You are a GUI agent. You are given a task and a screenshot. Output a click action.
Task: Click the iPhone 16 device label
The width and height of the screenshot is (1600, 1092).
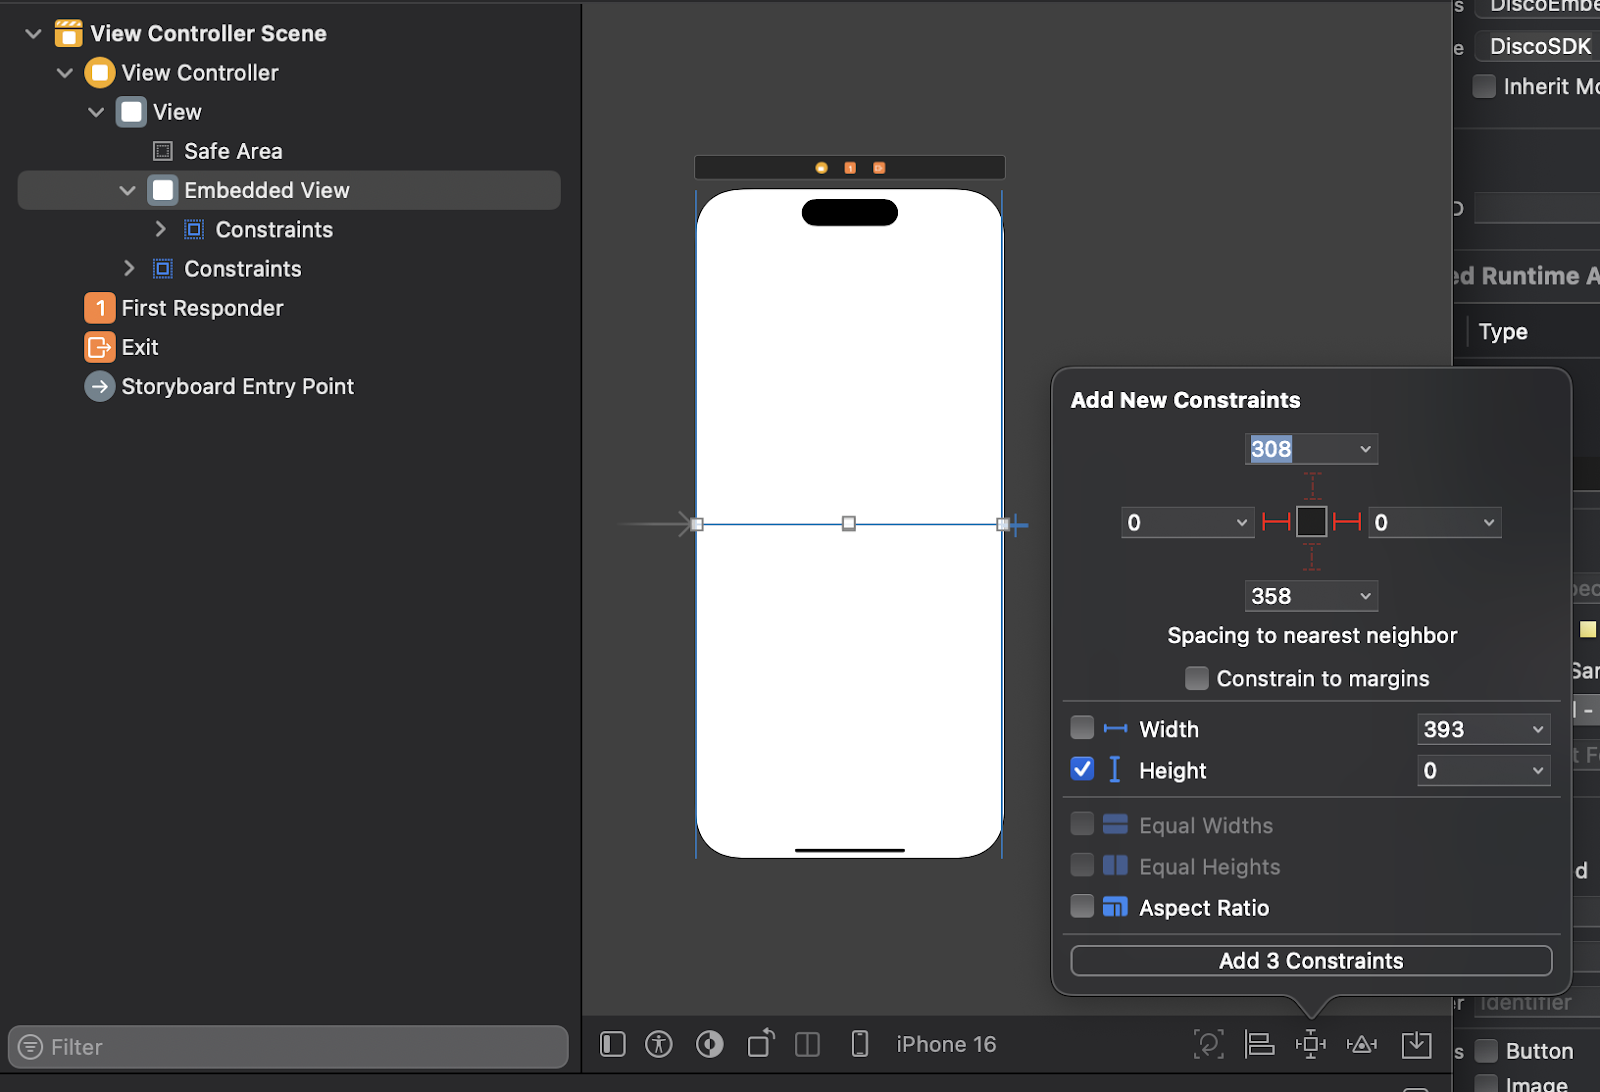point(946,1045)
